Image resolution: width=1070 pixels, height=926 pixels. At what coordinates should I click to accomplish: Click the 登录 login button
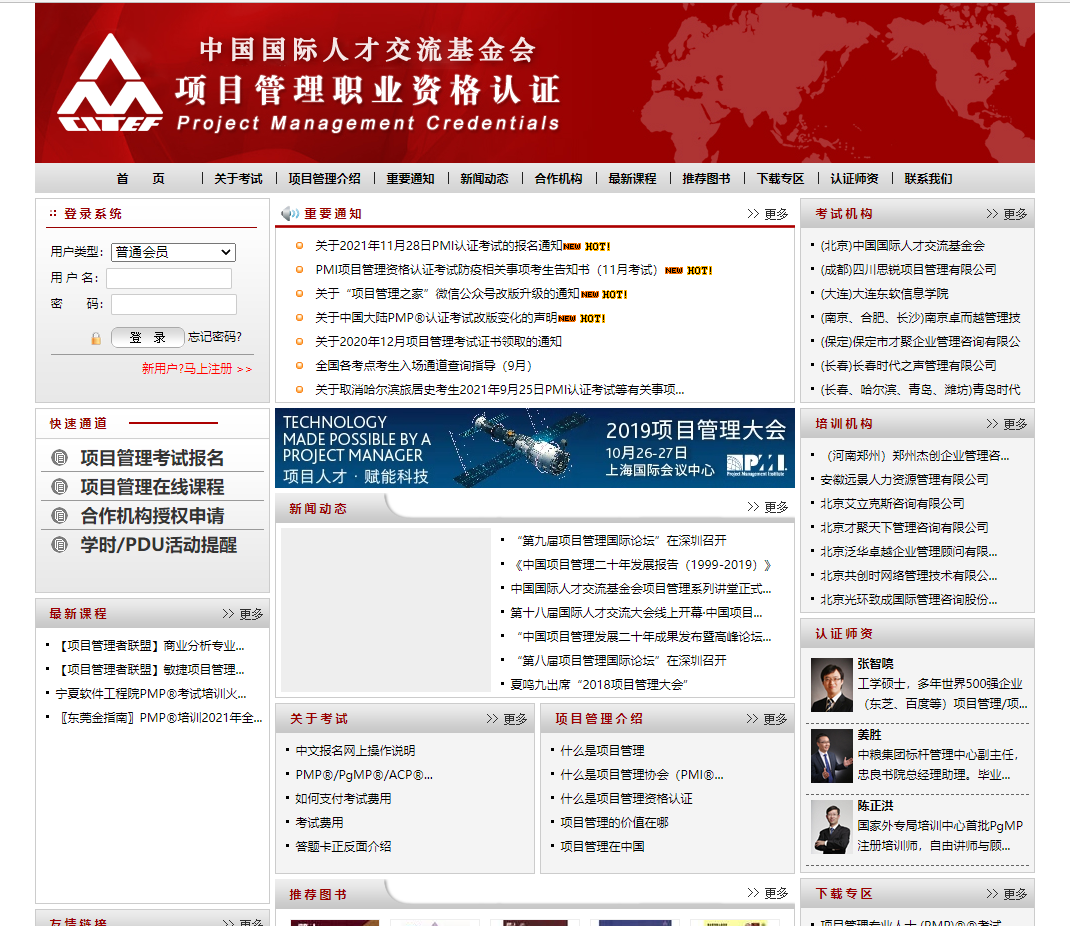point(147,337)
